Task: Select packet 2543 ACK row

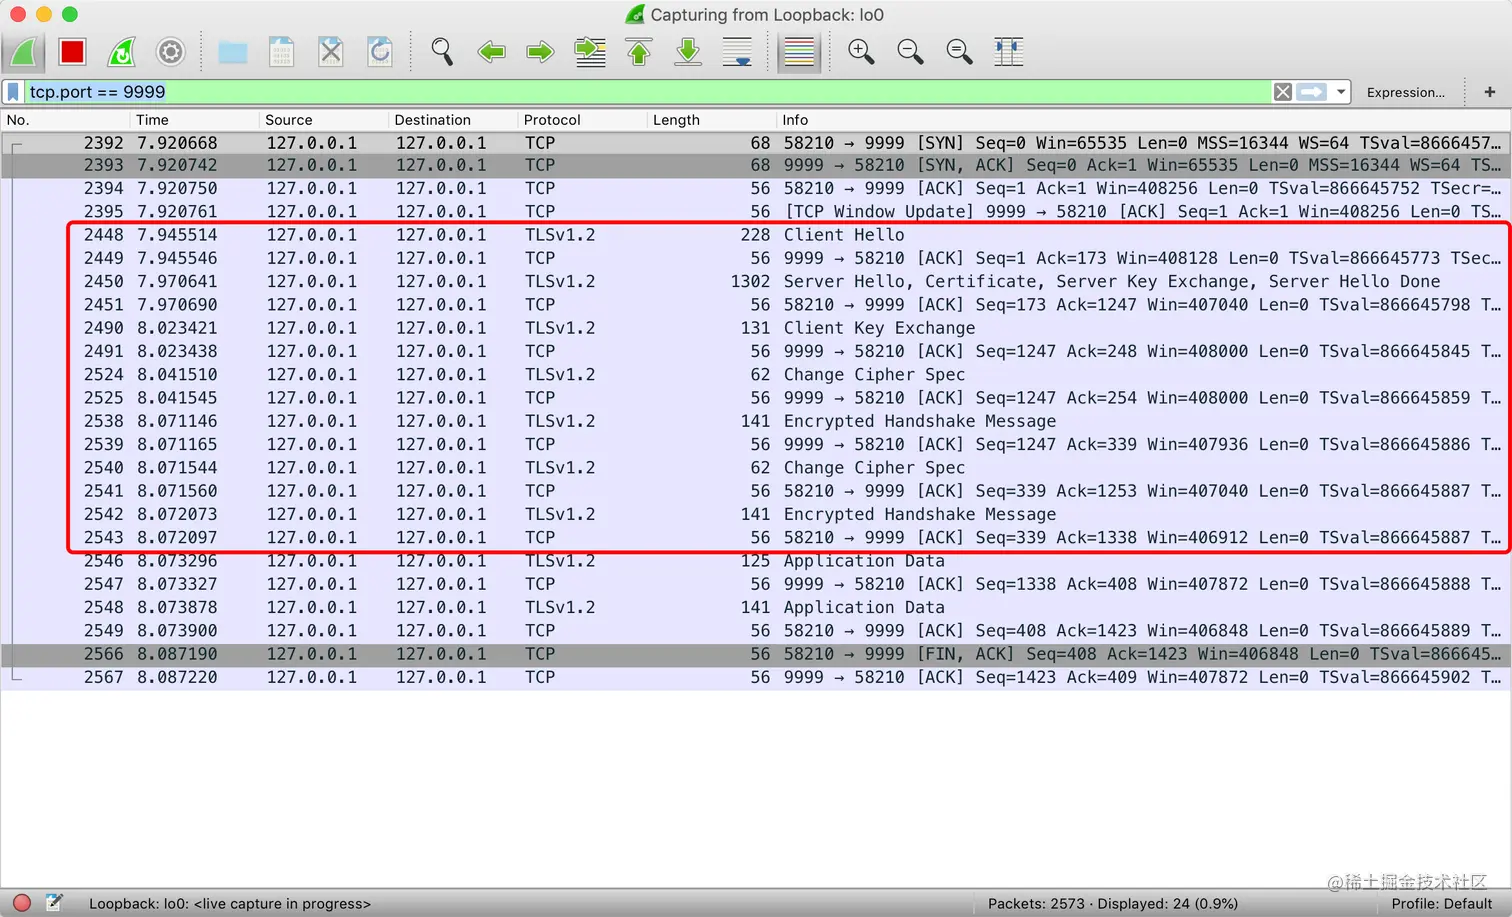Action: point(756,537)
